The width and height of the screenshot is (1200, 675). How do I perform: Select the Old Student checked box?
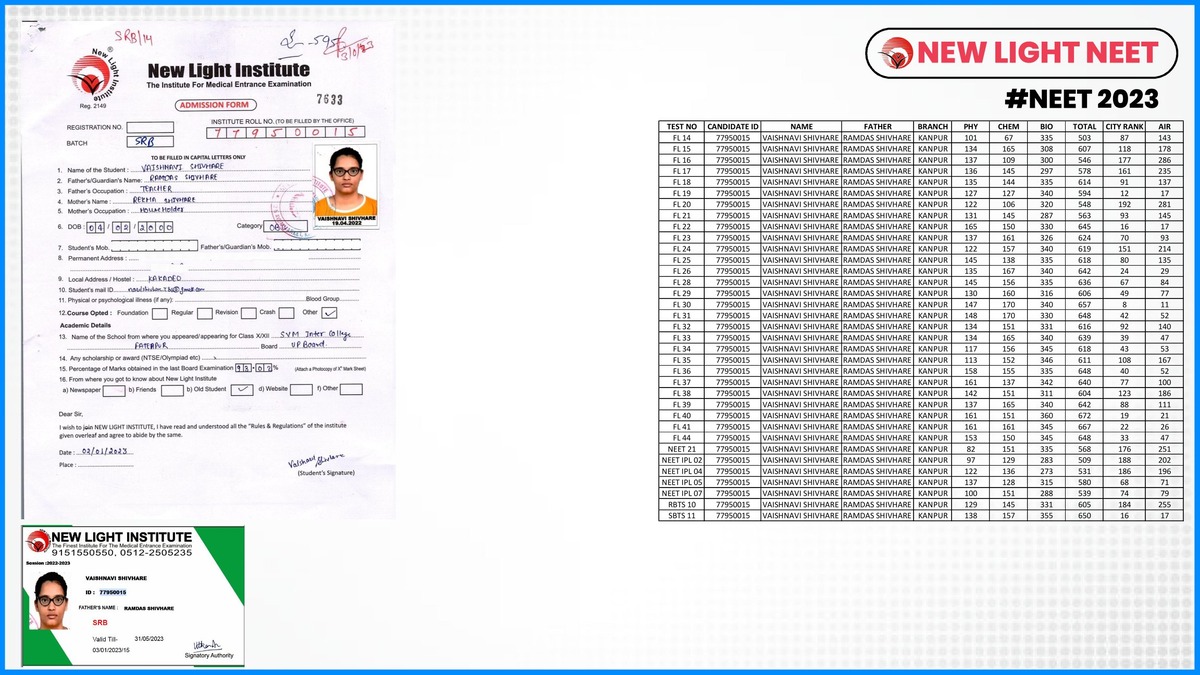tap(241, 390)
